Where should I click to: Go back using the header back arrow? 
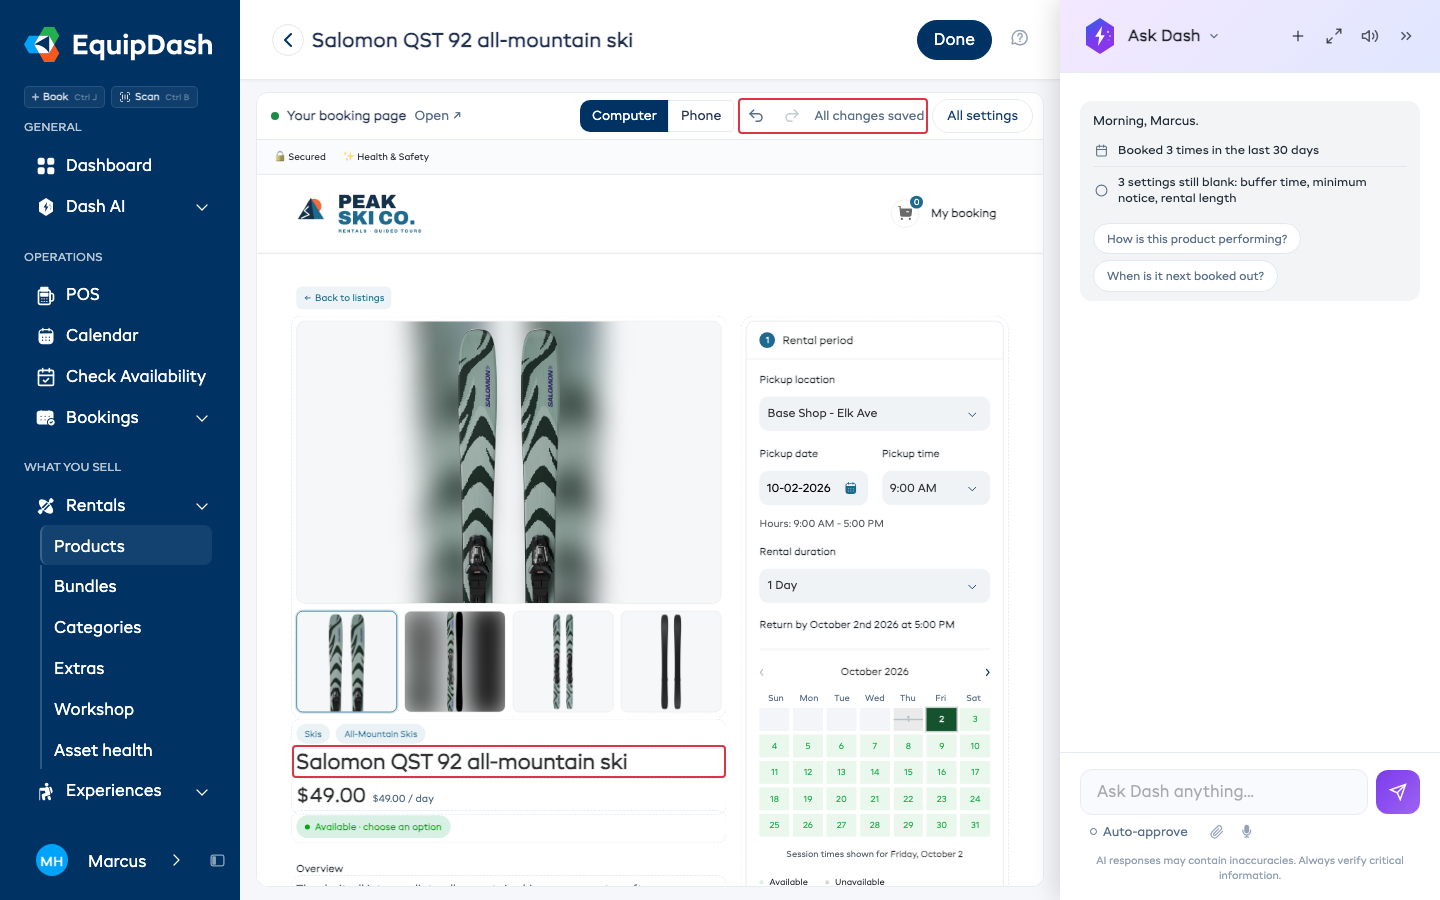coord(288,40)
